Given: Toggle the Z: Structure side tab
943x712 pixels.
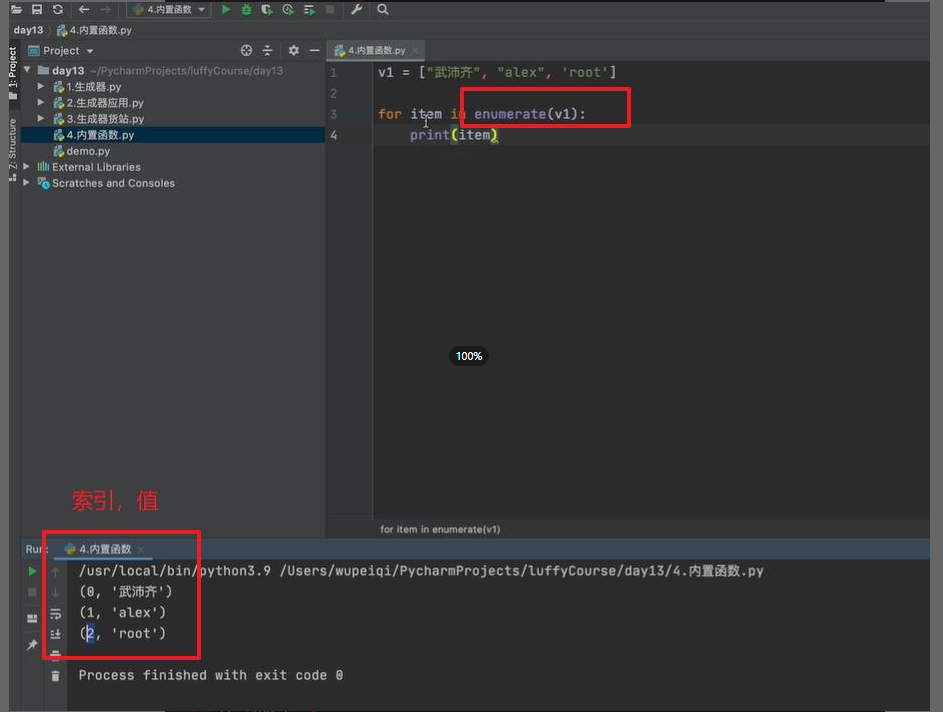Looking at the screenshot, I should pos(13,149).
